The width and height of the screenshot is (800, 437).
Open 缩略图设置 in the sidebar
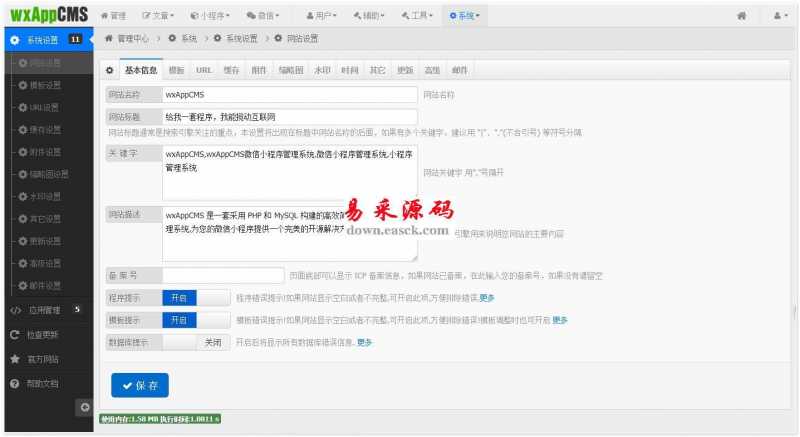(49, 174)
